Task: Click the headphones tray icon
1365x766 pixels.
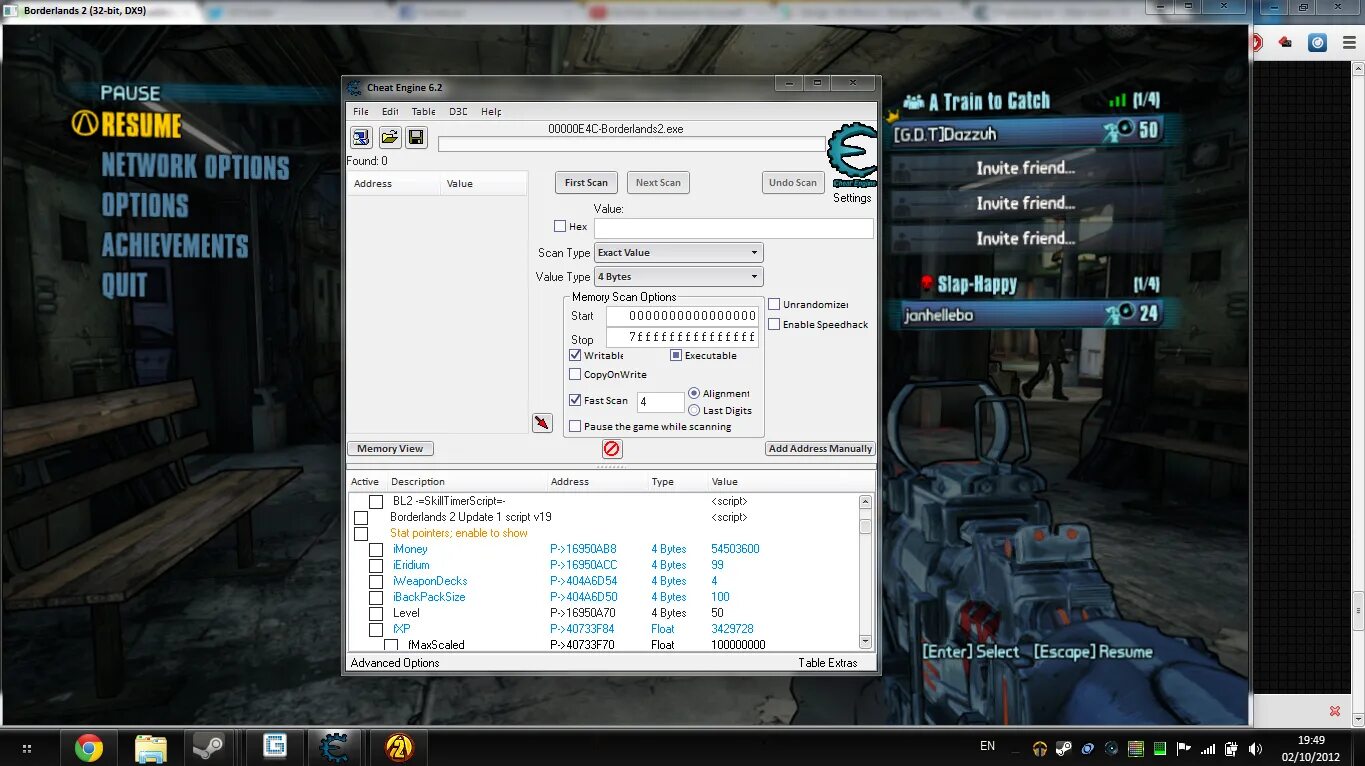Action: pos(1040,748)
